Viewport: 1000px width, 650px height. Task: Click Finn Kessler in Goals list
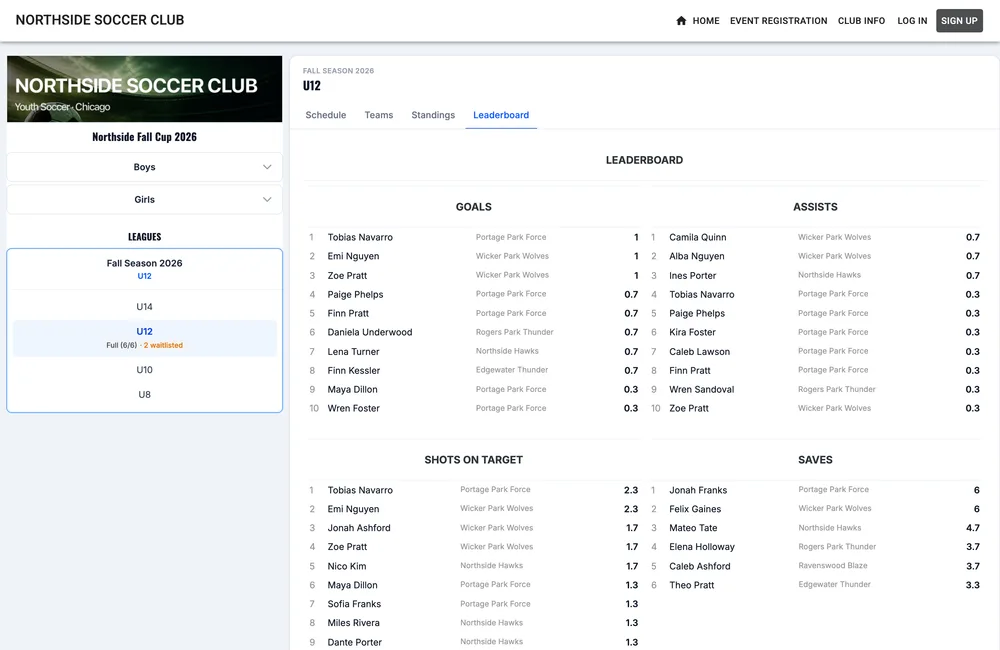[x=354, y=371]
